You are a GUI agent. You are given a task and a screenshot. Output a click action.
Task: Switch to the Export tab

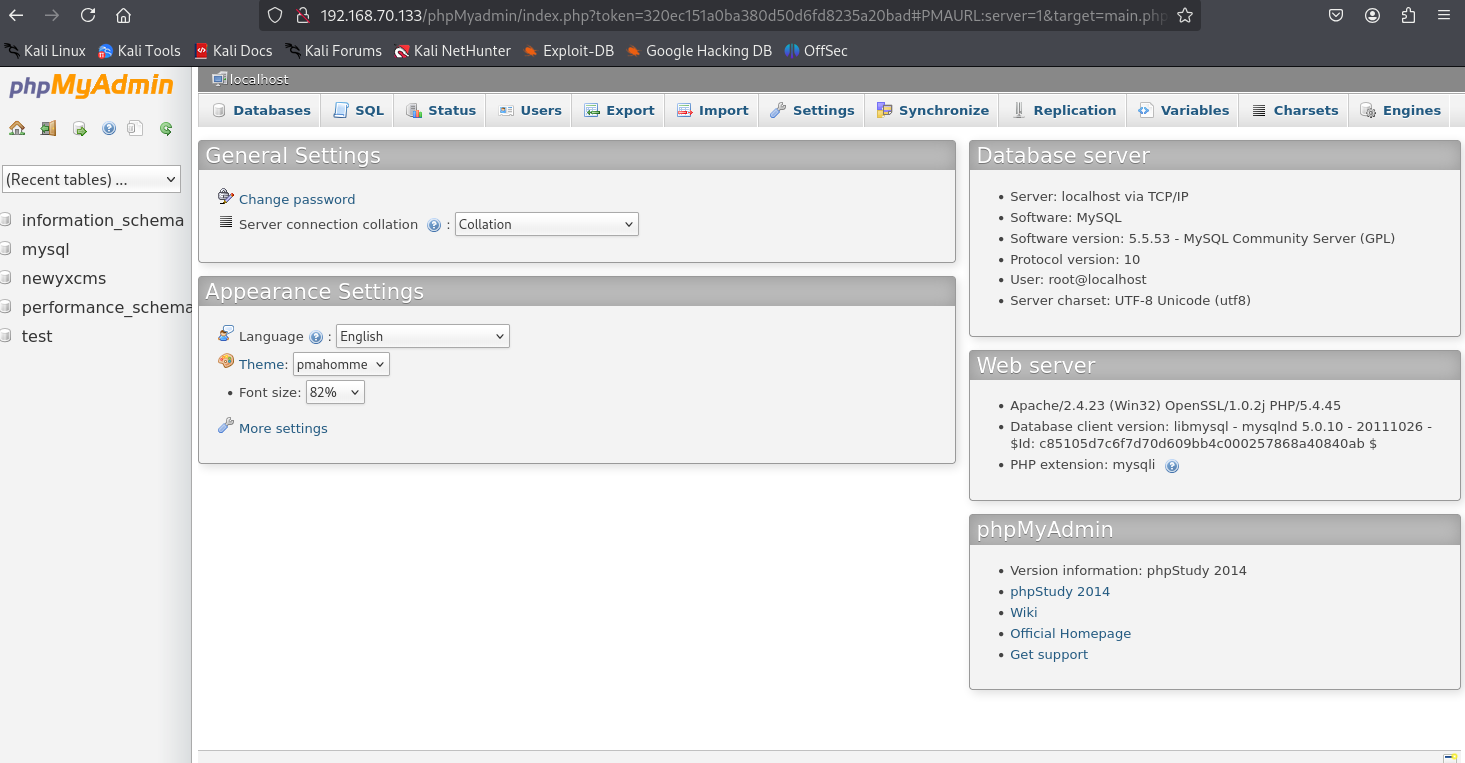point(618,110)
